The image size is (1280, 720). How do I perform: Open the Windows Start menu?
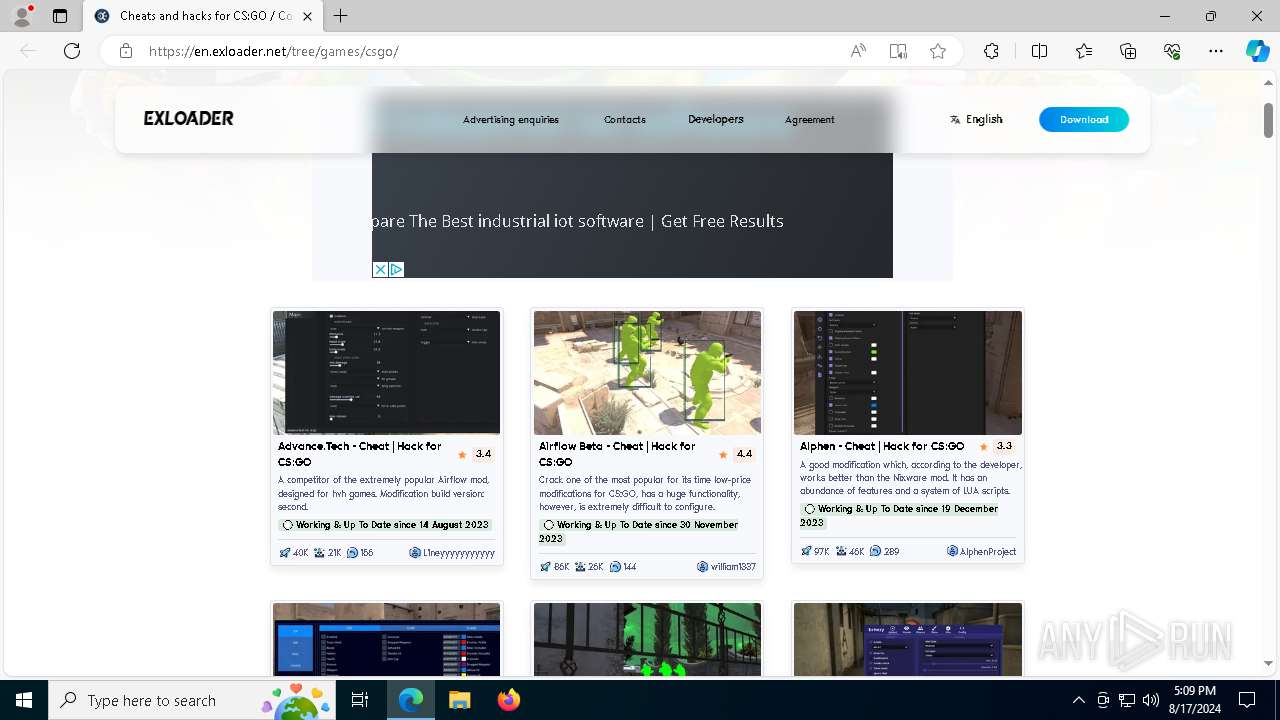24,700
